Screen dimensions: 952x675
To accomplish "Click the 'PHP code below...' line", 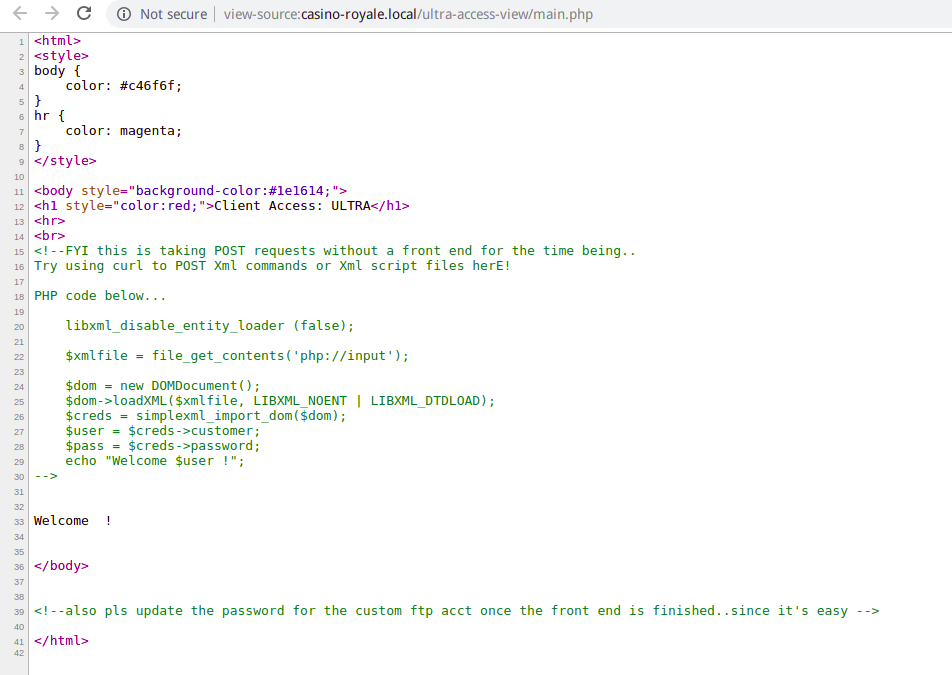I will tap(100, 296).
